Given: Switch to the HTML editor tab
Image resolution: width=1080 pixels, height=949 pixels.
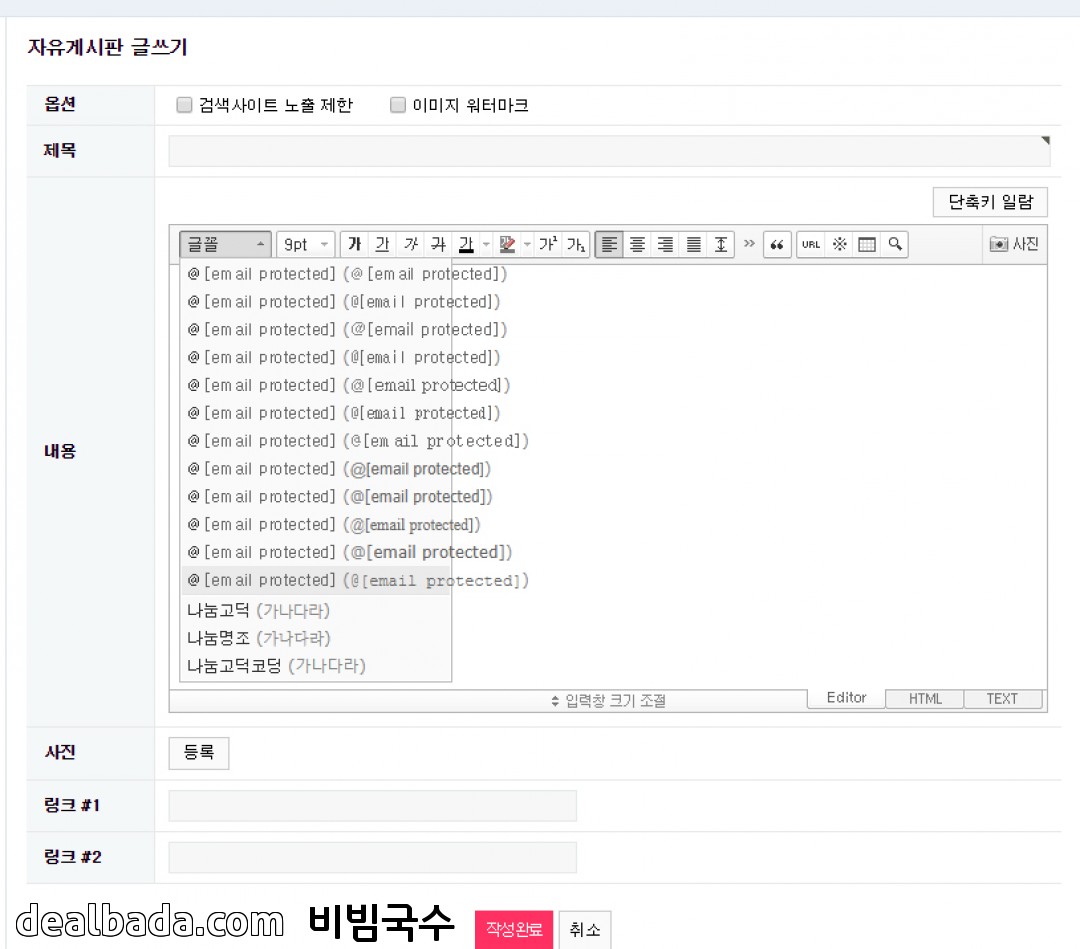Looking at the screenshot, I should click(925, 699).
